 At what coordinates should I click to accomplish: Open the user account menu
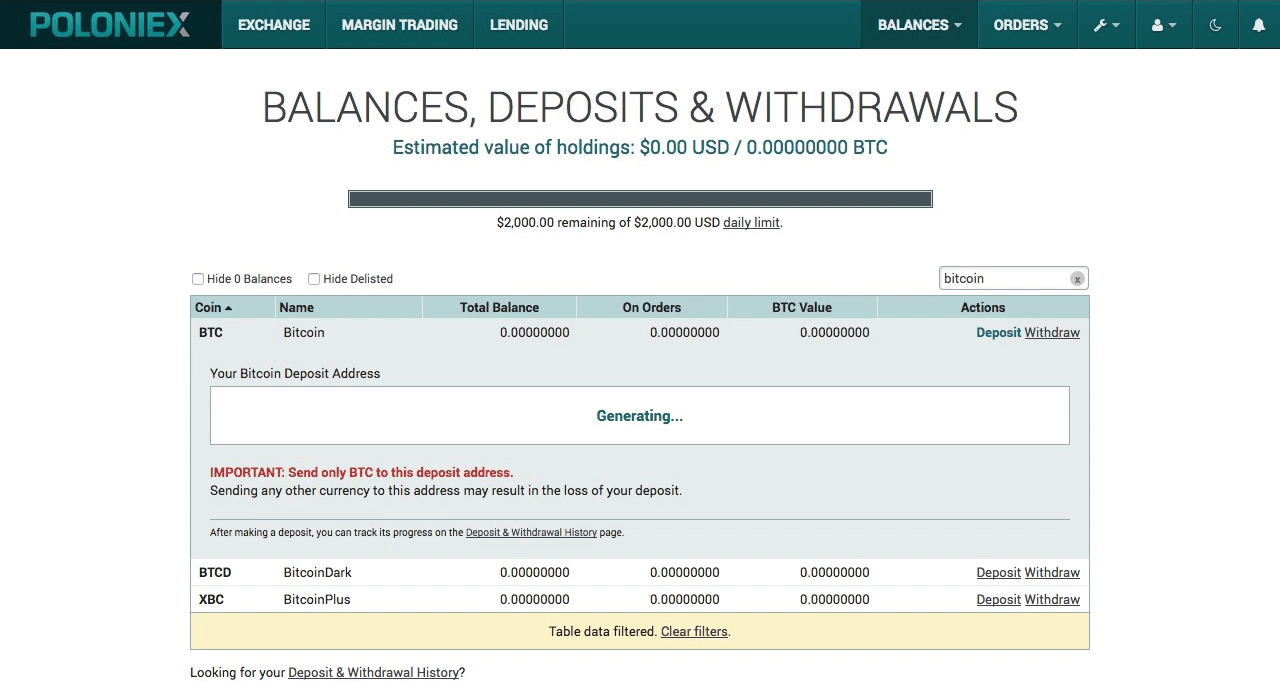click(1163, 25)
